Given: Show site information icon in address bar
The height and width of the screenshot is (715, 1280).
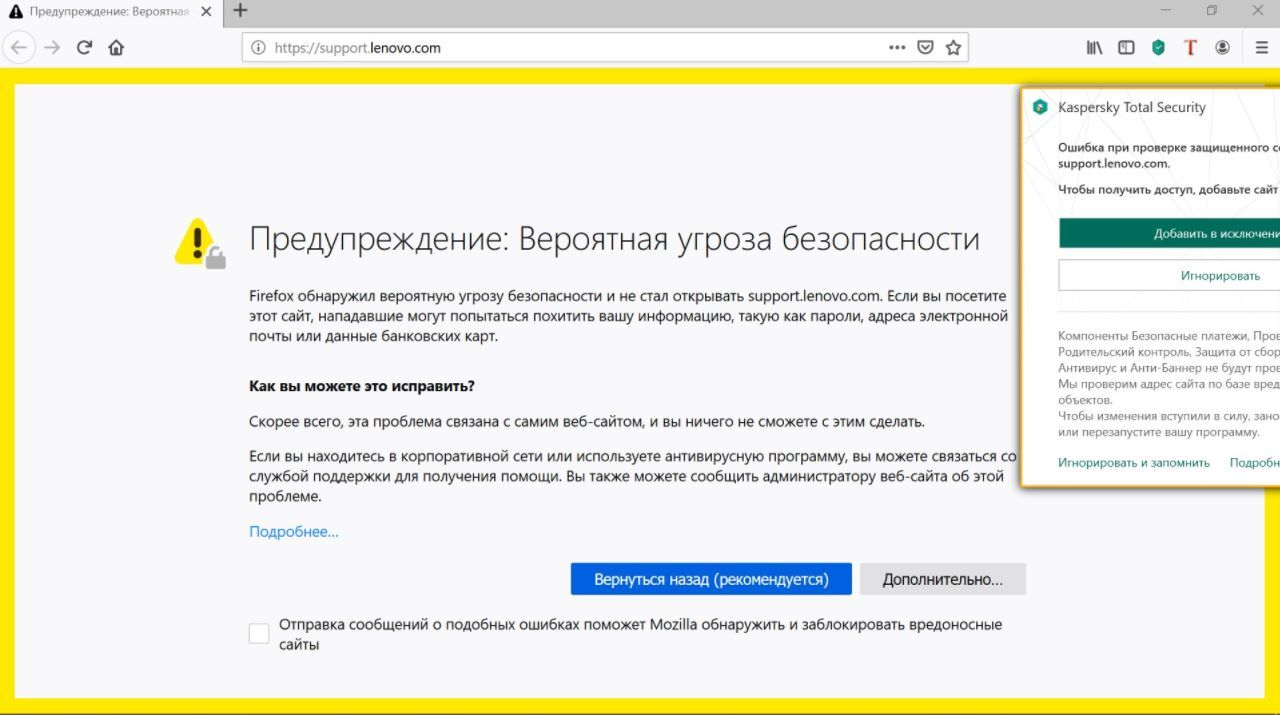Looking at the screenshot, I should (x=258, y=47).
